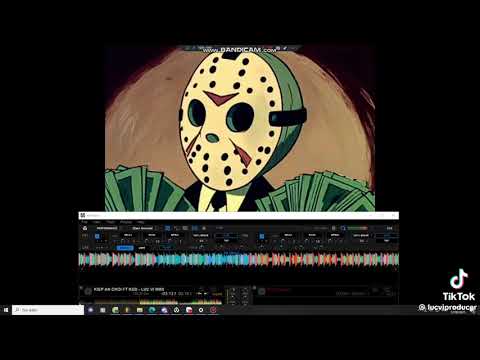Click the horizontal scrolling waveform display
This screenshot has height=360, width=480.
click(239, 260)
